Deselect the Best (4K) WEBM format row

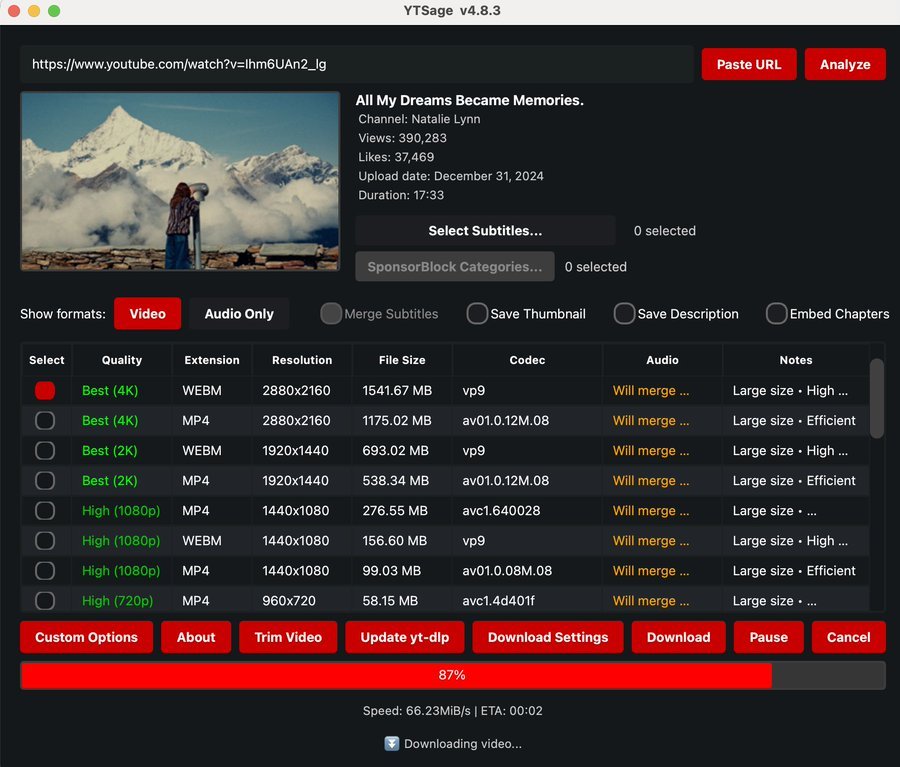tap(45, 390)
